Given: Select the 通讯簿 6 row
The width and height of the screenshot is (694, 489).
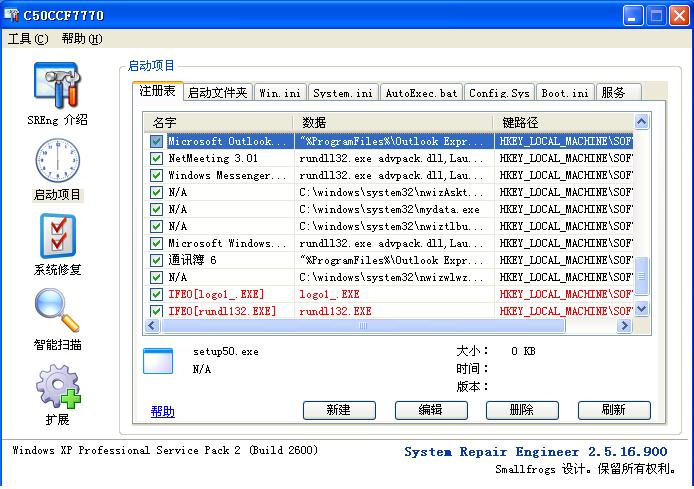Looking at the screenshot, I should click(x=389, y=260).
